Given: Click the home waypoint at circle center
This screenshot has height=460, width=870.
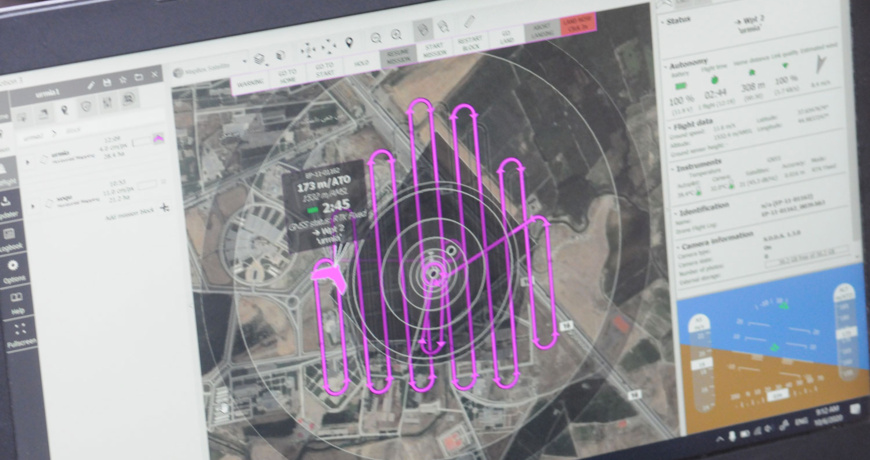Looking at the screenshot, I should pos(432,273).
